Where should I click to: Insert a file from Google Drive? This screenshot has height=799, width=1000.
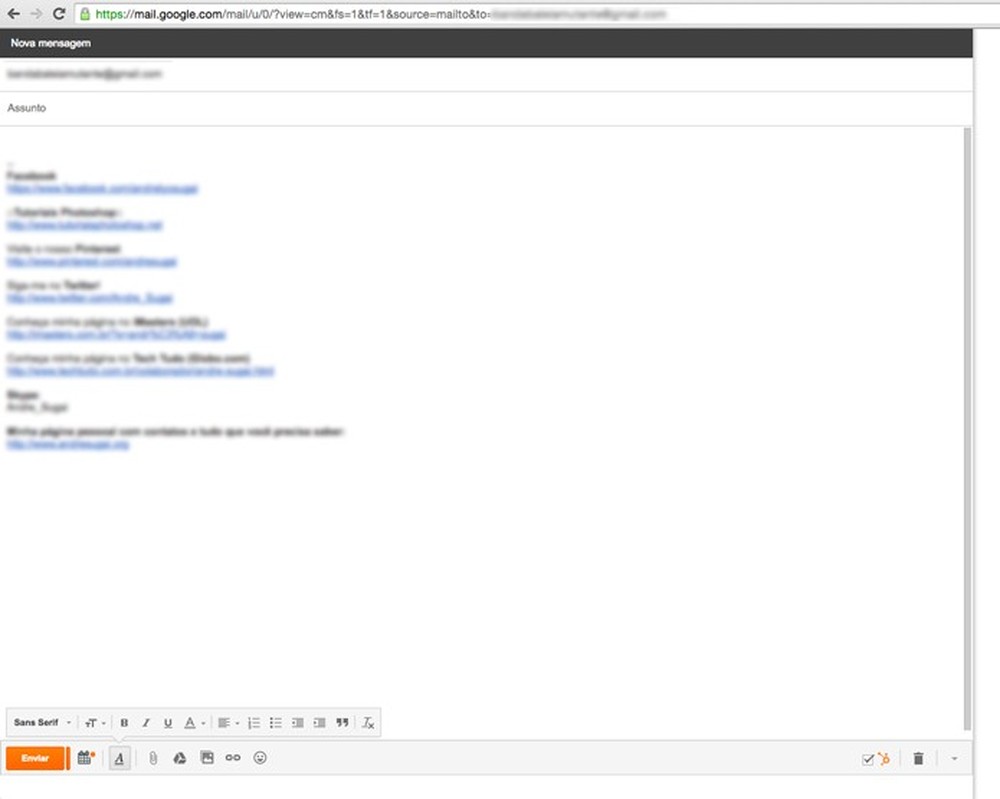pos(179,758)
